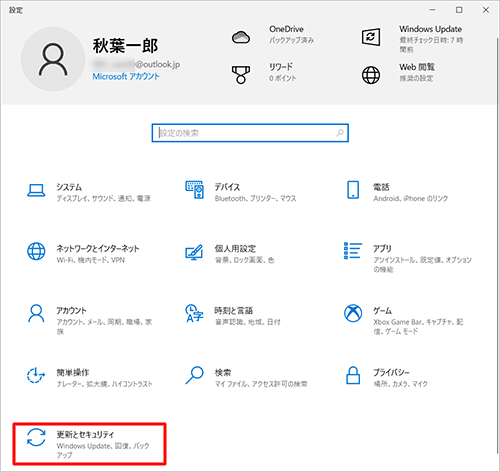Image resolution: width=500 pixels, height=472 pixels.
Task: Open the ゲーム category title
Action: click(382, 310)
